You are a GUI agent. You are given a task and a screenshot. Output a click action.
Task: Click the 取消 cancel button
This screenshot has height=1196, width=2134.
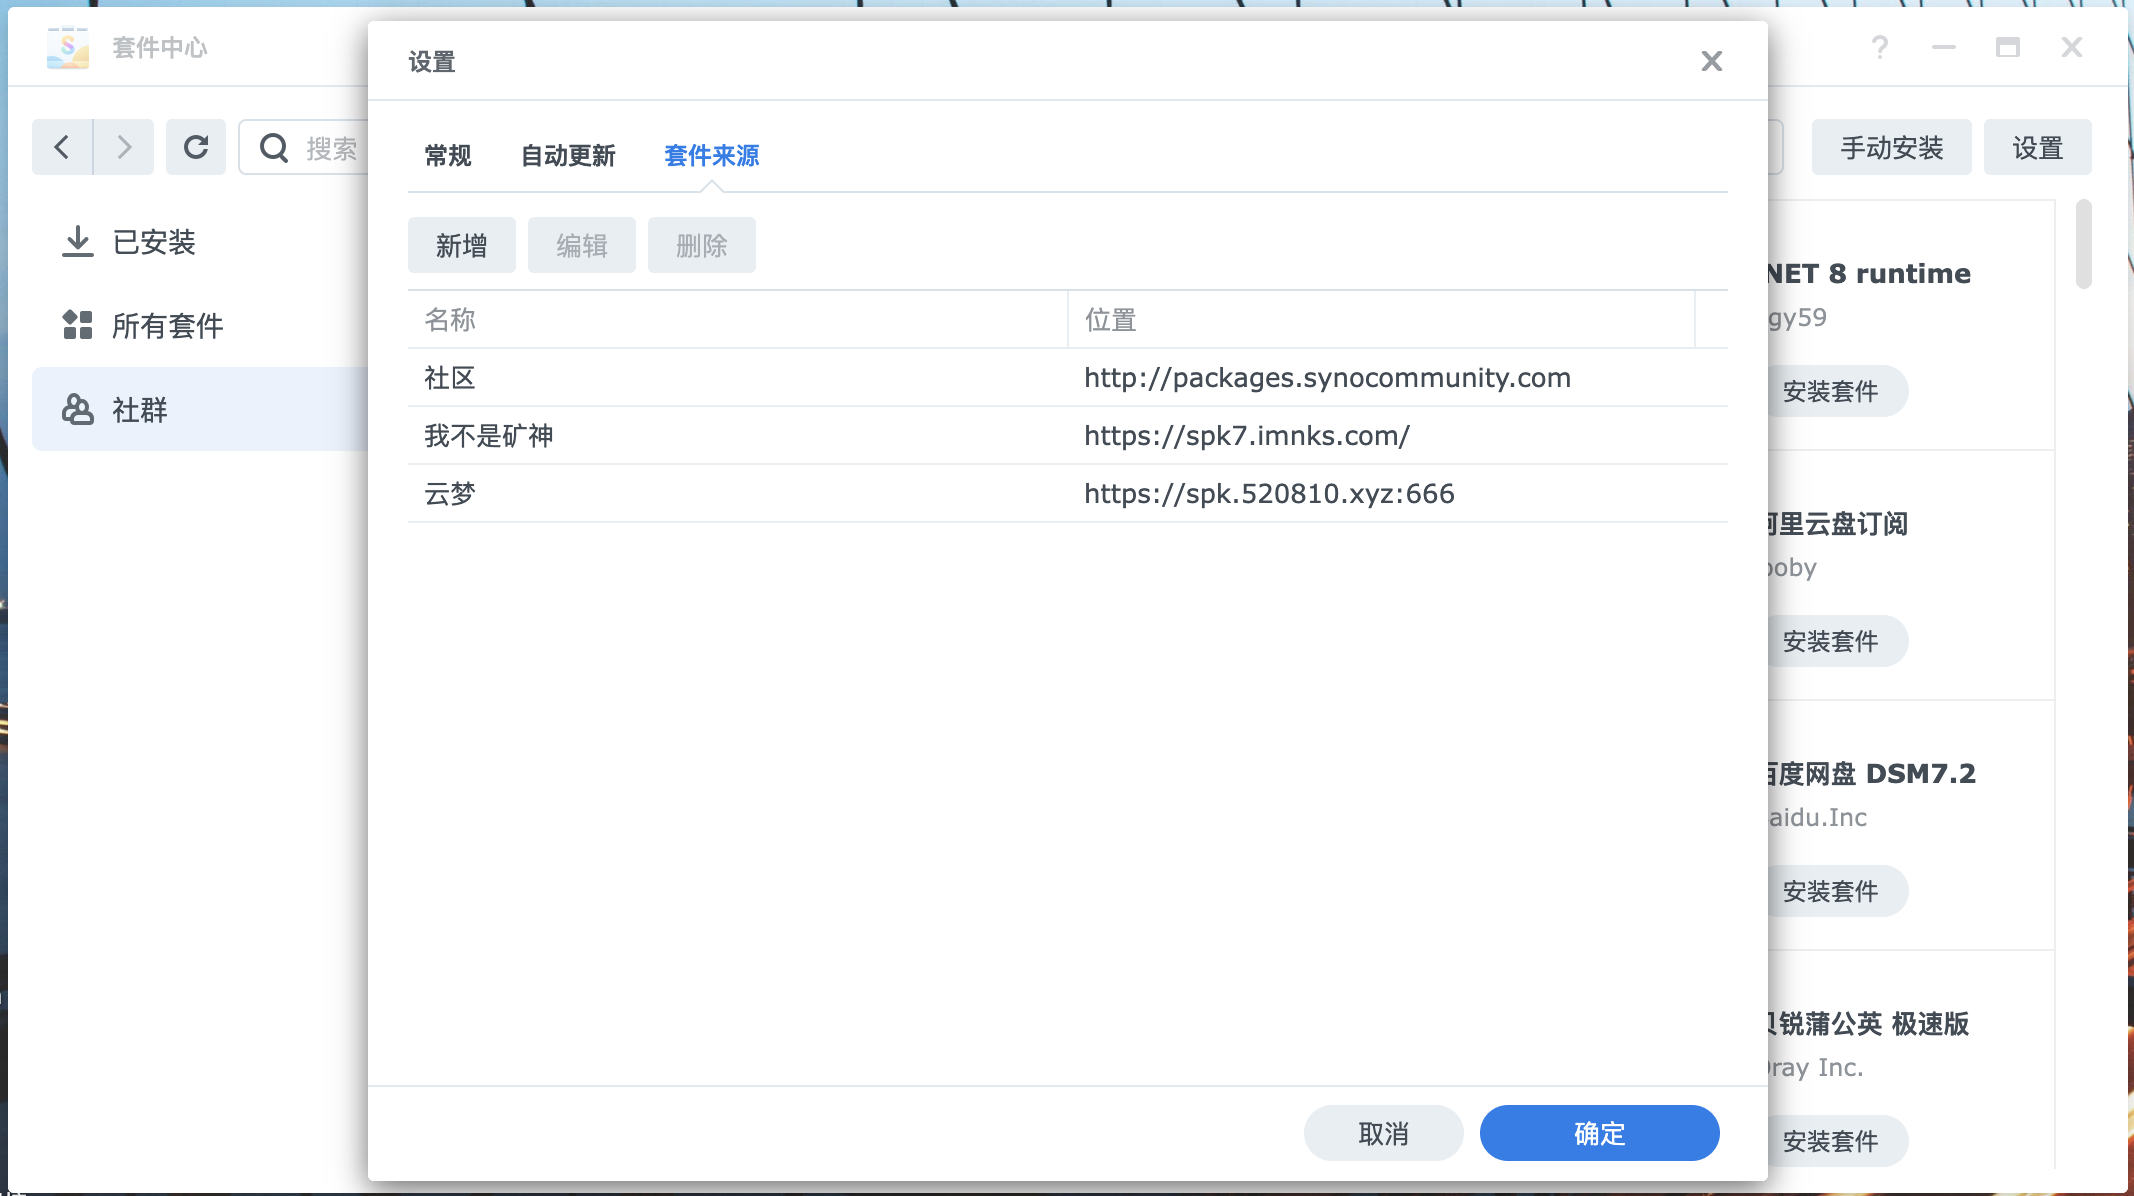pyautogui.click(x=1383, y=1134)
